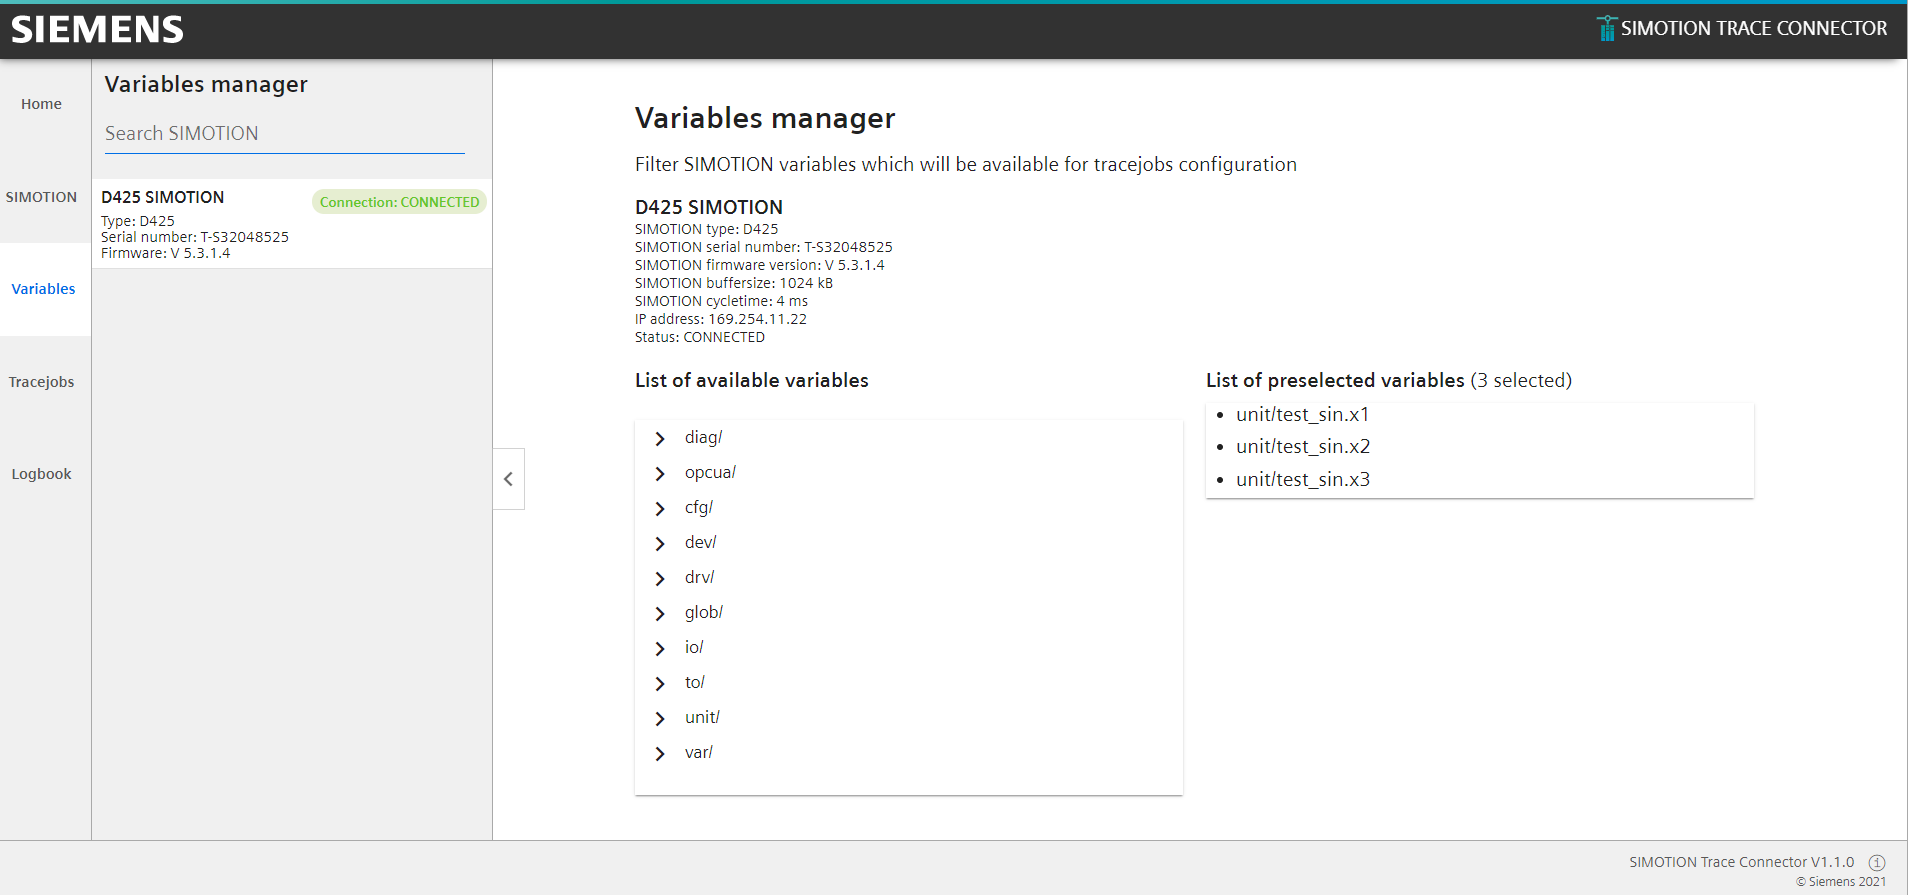1908x895 pixels.
Task: Go to the Home page
Action: pos(41,104)
